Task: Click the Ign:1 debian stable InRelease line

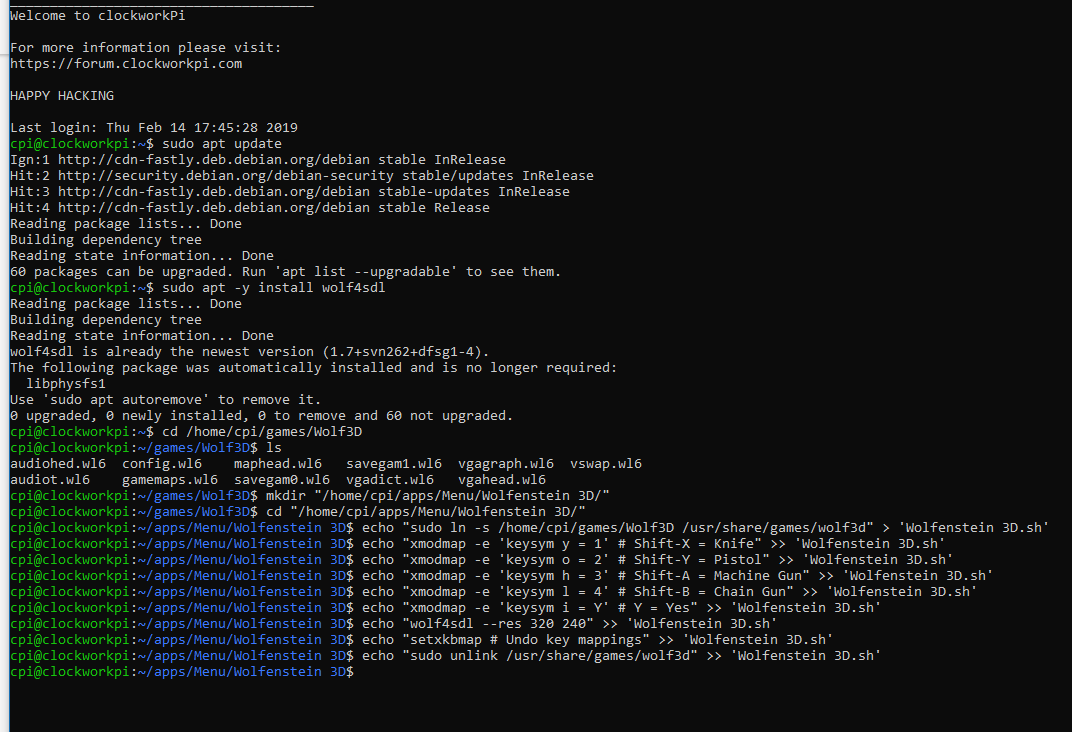Action: tap(258, 160)
